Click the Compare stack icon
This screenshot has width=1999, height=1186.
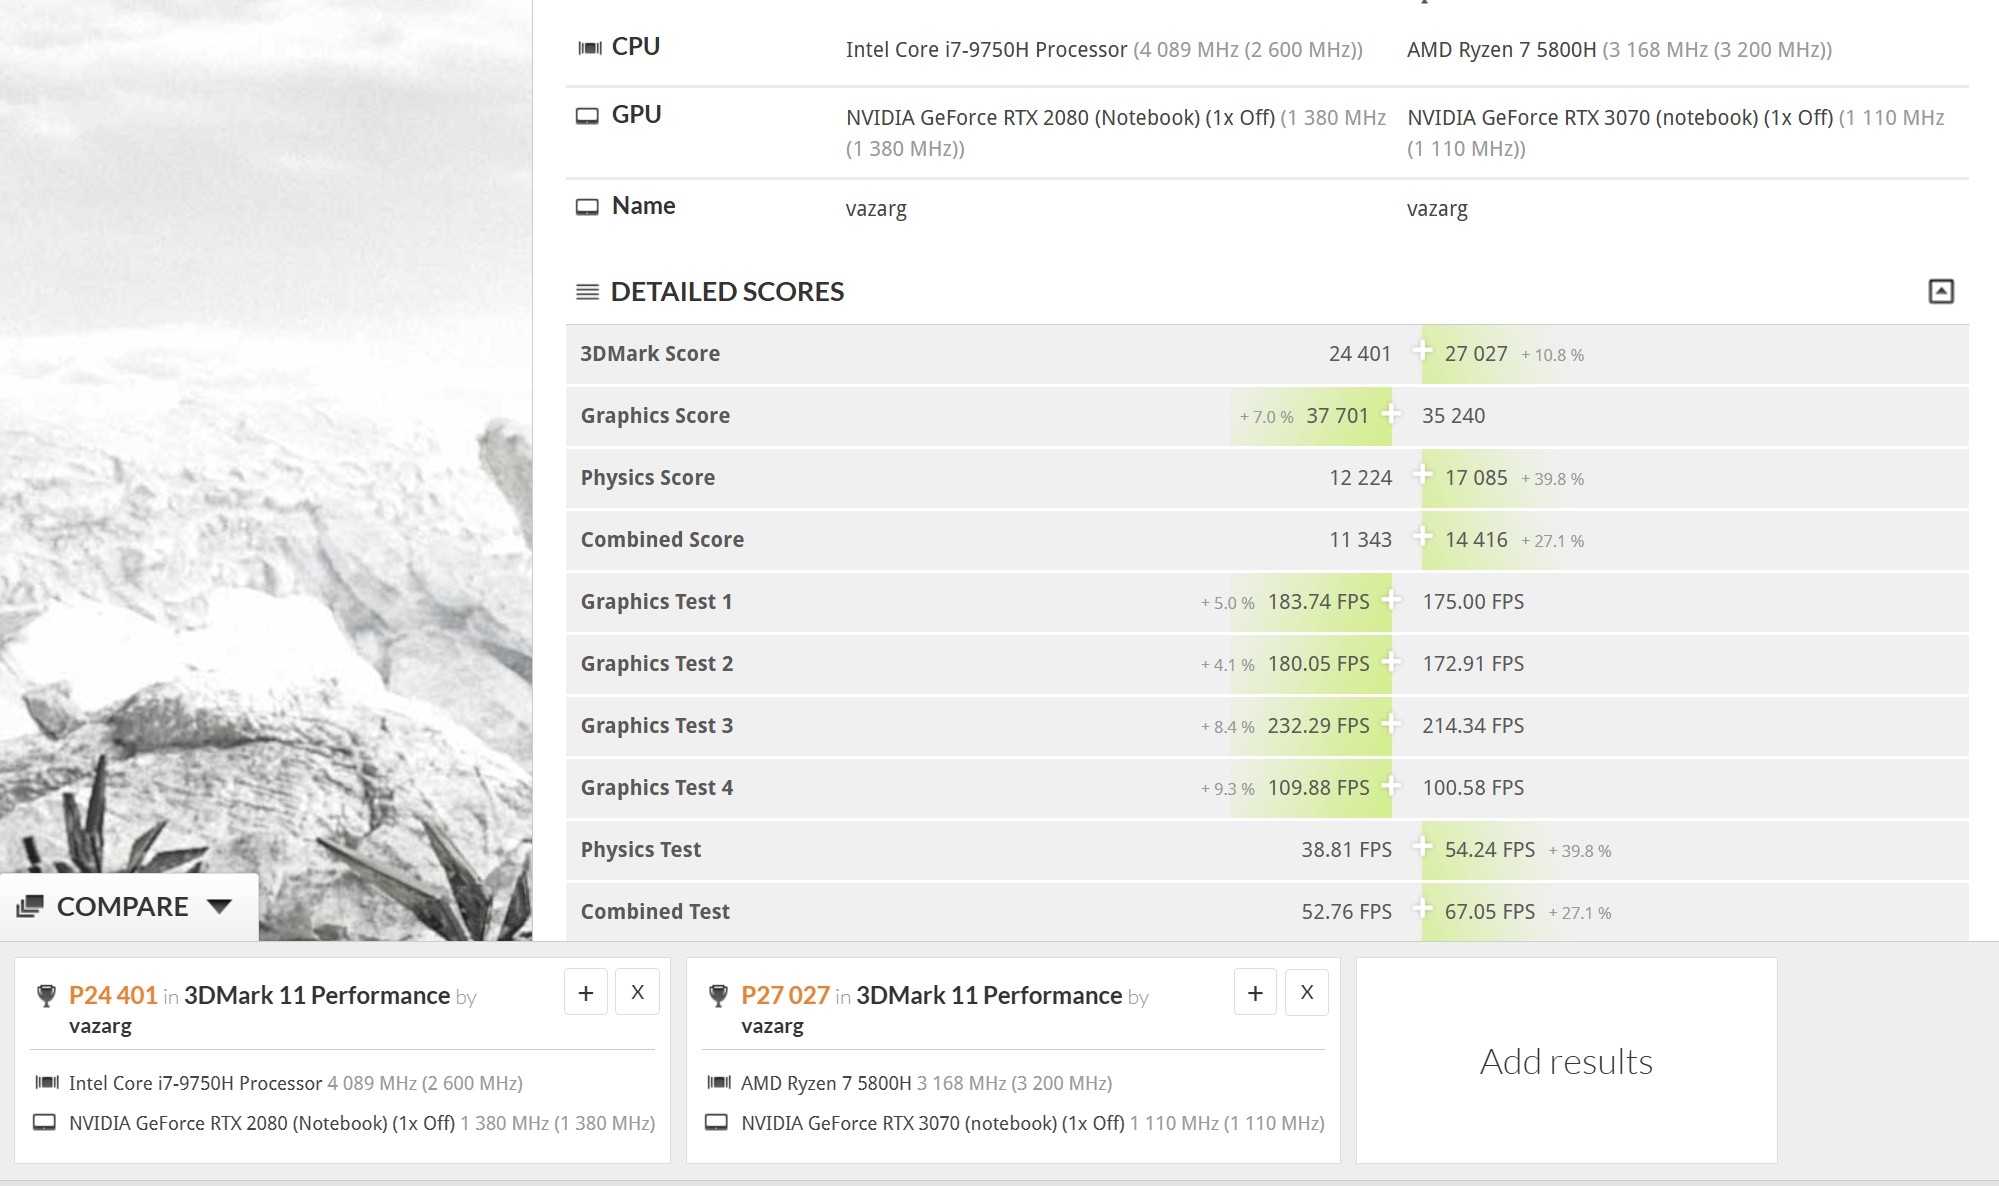tap(30, 906)
